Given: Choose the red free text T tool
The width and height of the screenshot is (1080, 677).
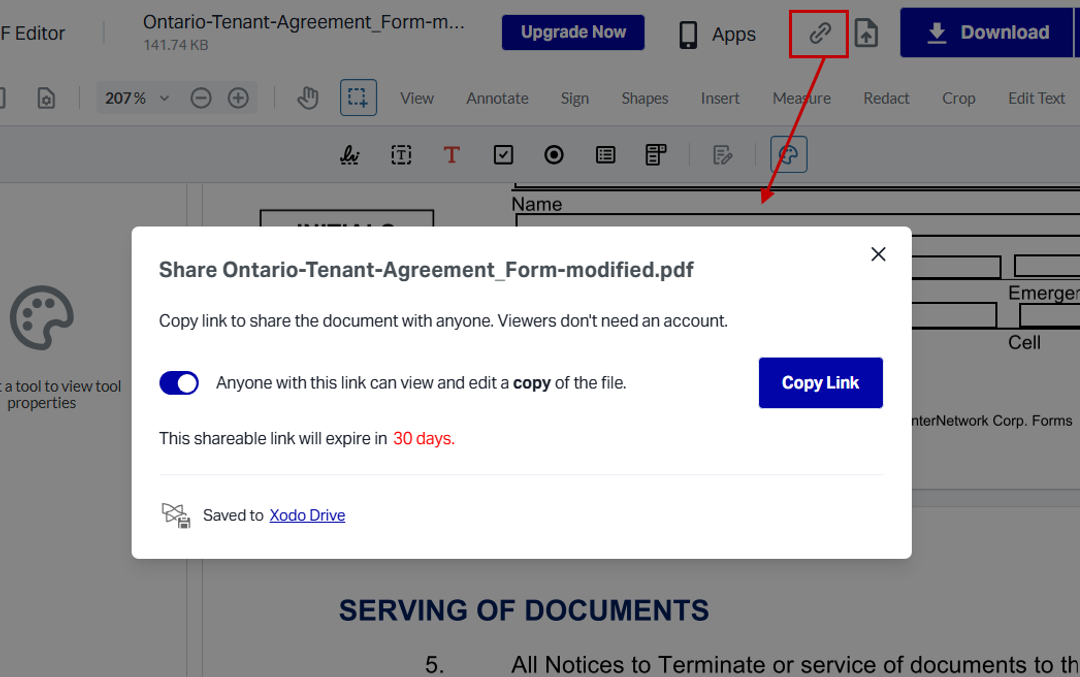Looking at the screenshot, I should 451,155.
